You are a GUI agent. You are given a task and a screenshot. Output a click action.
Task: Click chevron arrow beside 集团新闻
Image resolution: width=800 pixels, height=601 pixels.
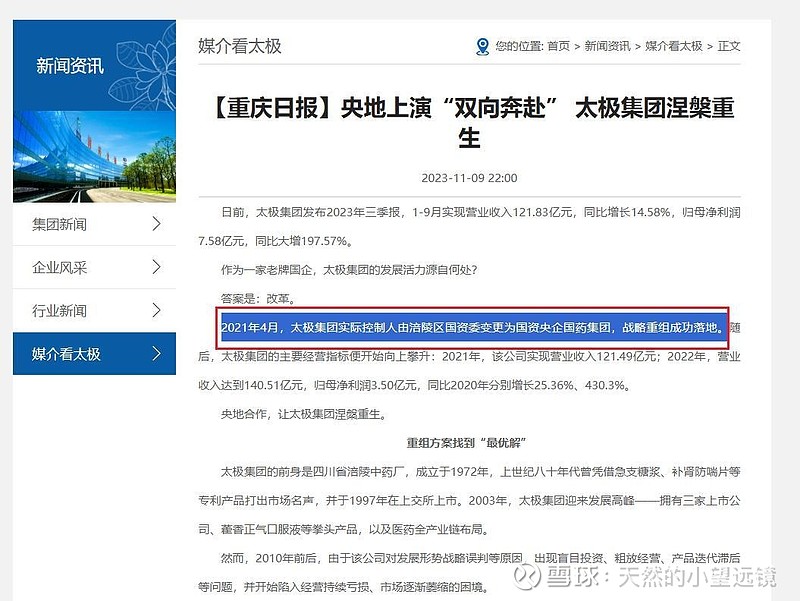157,223
